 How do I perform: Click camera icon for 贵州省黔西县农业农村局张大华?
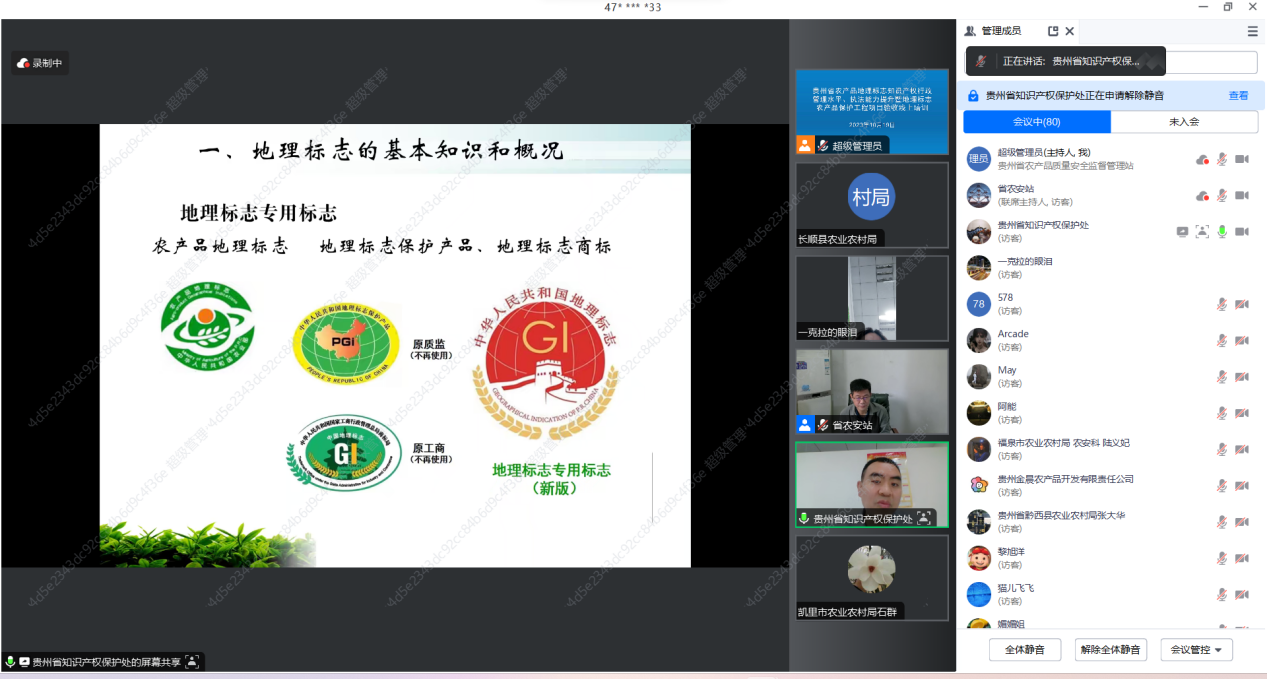pyautogui.click(x=1242, y=522)
